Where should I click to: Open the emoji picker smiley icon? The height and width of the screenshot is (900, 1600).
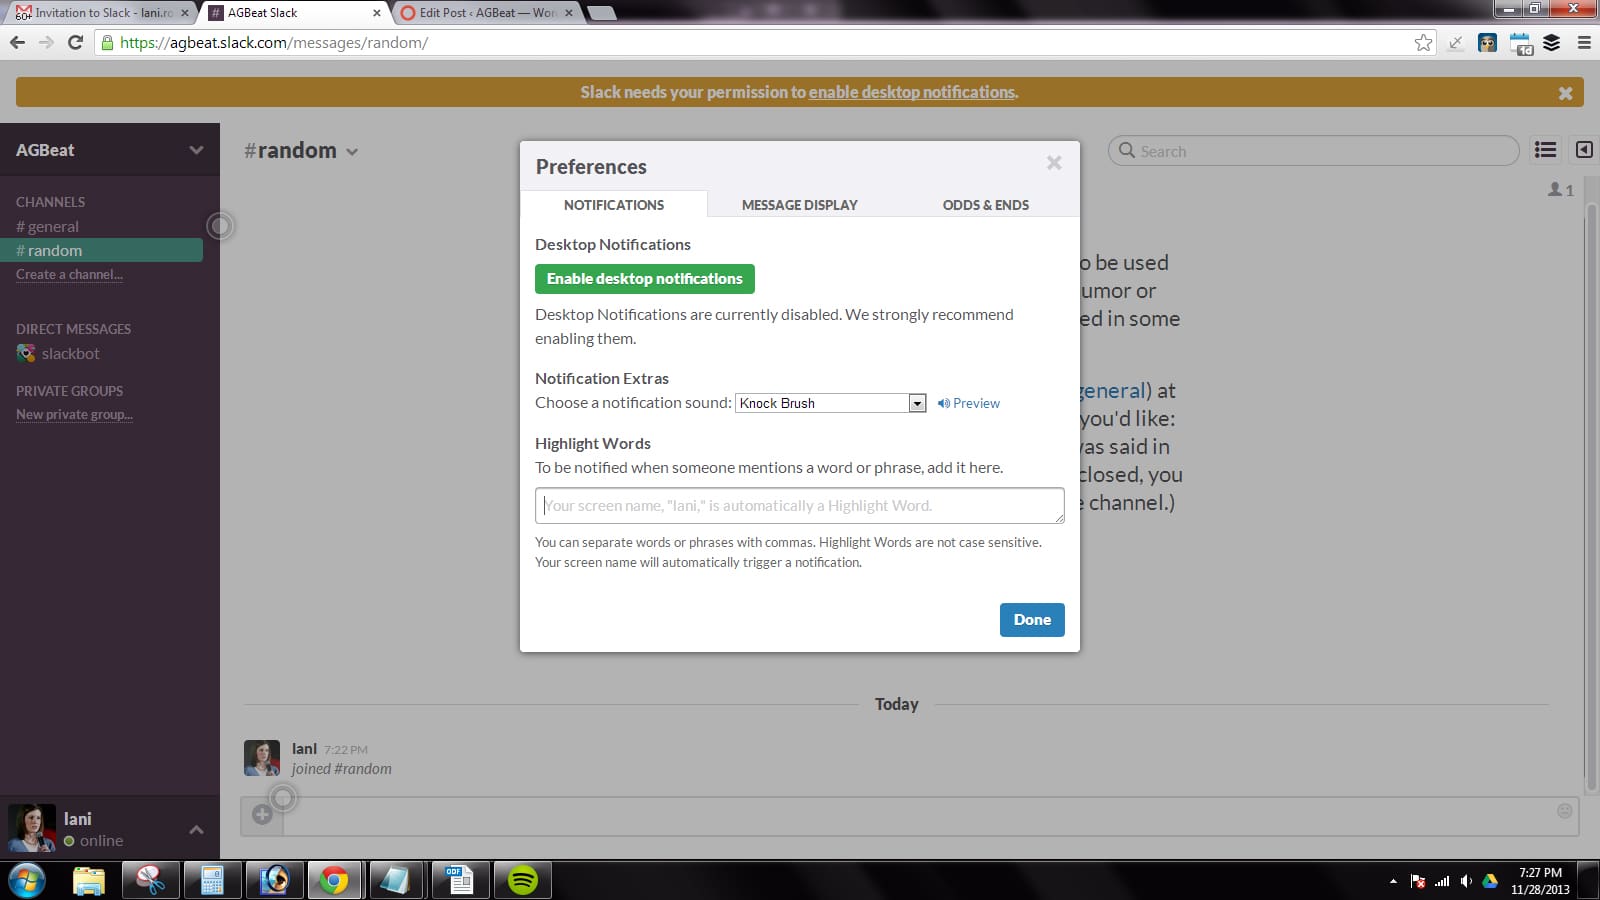coord(1564,811)
